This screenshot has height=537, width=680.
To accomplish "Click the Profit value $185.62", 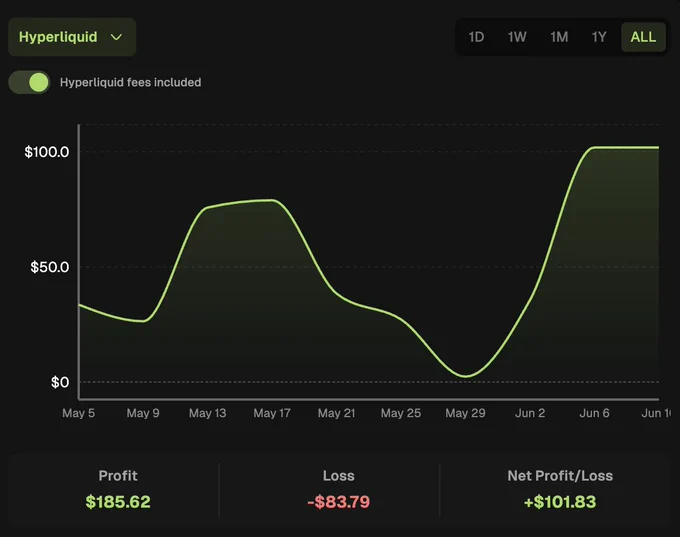I will (118, 502).
